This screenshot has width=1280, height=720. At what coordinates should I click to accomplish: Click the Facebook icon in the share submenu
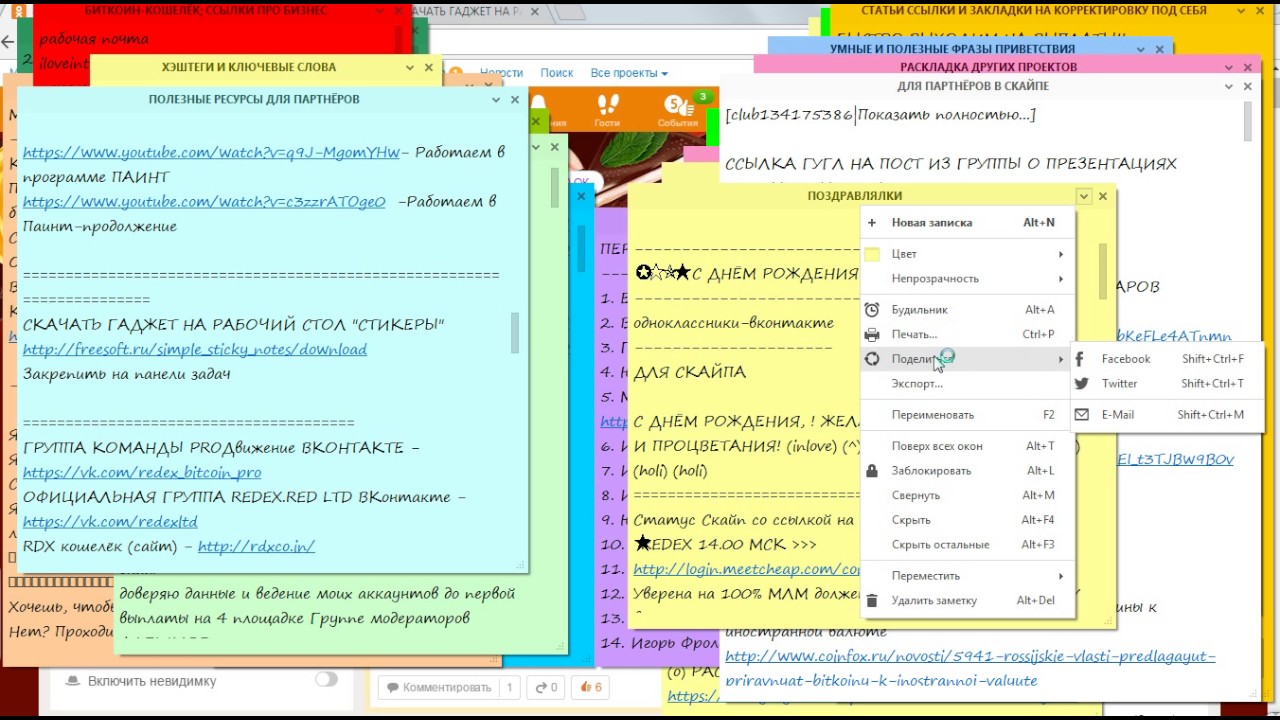click(1080, 359)
